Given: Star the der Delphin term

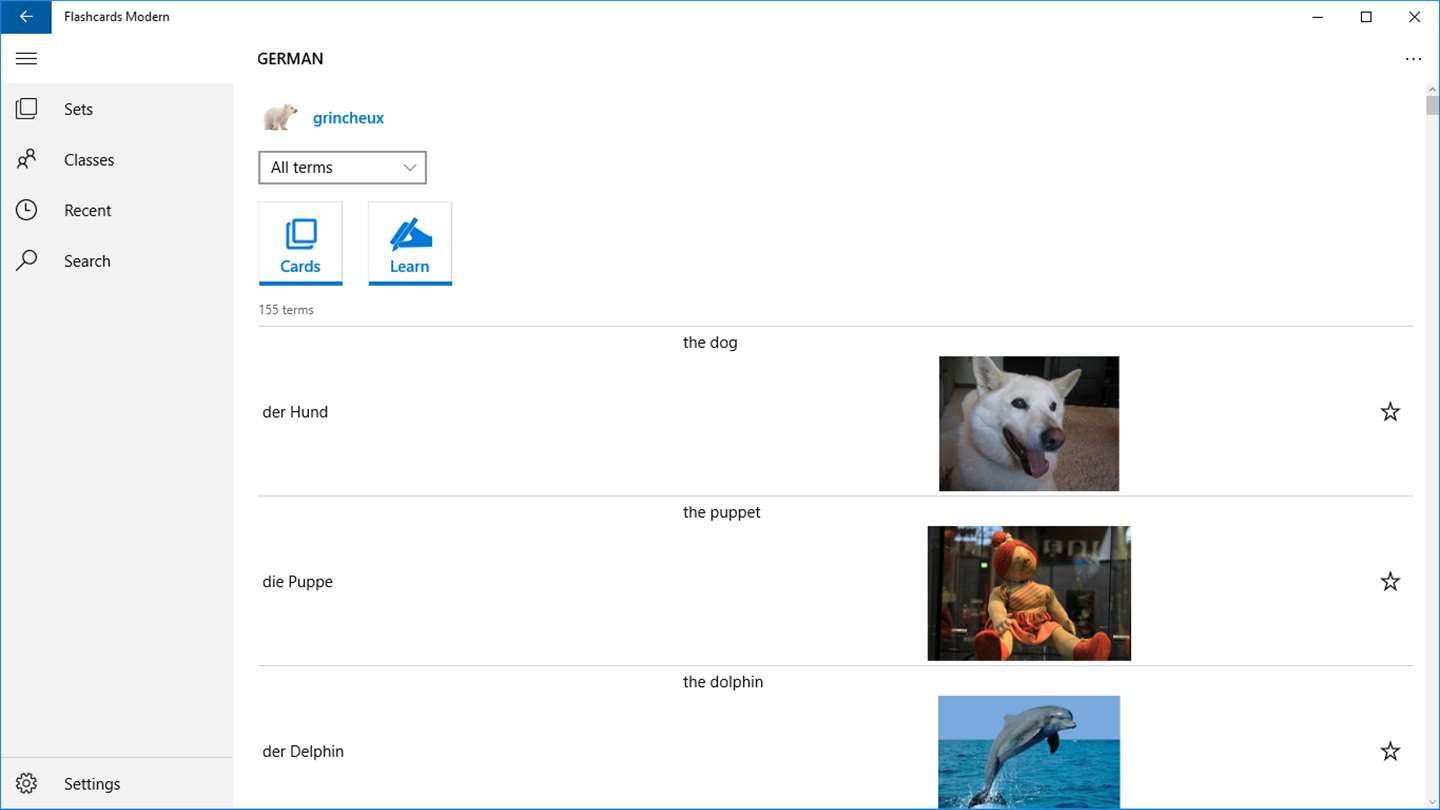Looking at the screenshot, I should pyautogui.click(x=1390, y=752).
